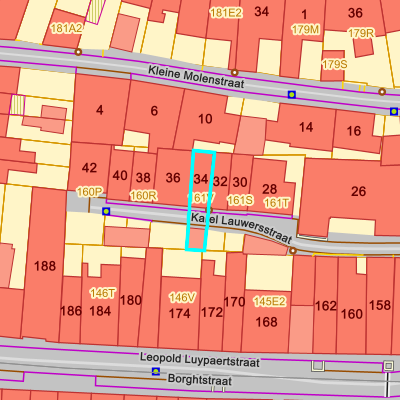Click the blue marker above Borghtstraat label

pos(156,371)
